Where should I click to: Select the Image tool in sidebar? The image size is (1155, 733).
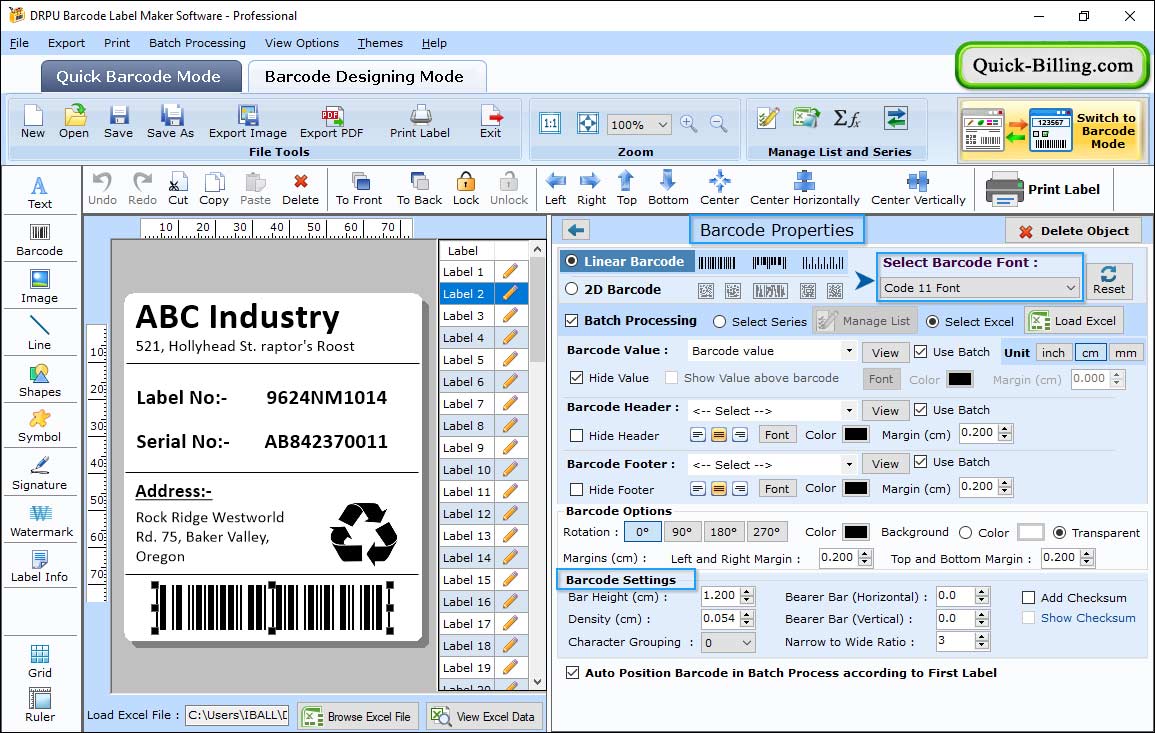click(x=40, y=287)
